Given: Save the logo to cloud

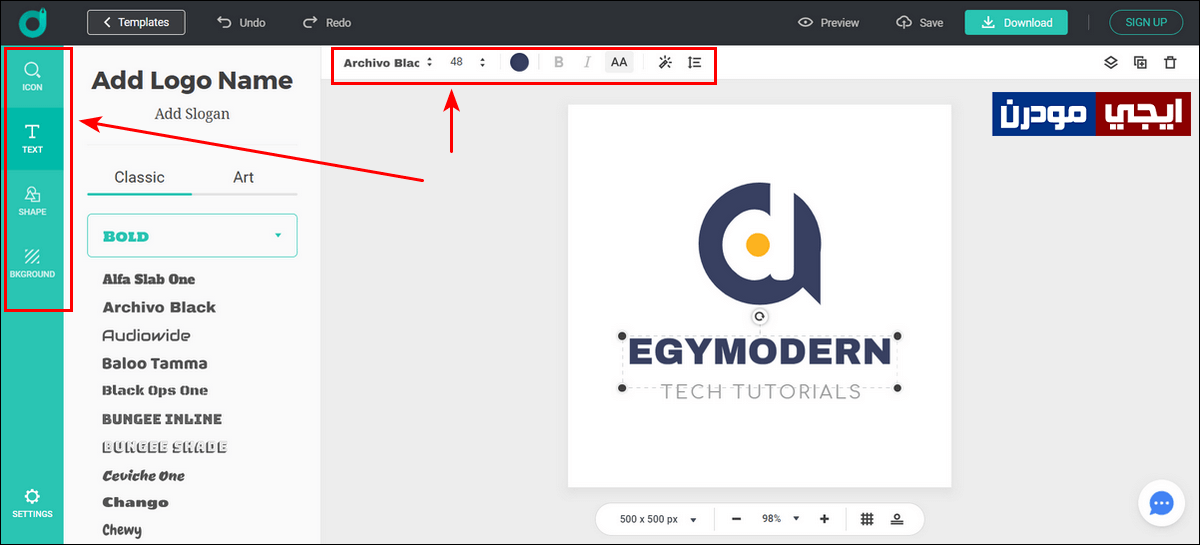Looking at the screenshot, I should tap(920, 22).
